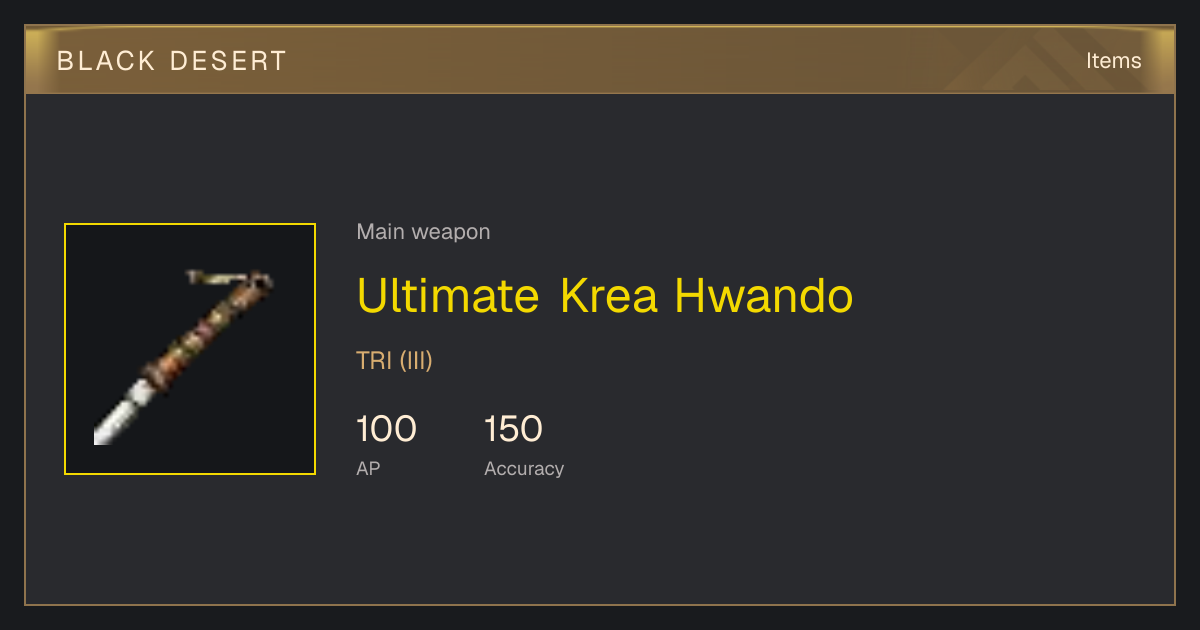
Task: Click the Accuracy stat label
Action: [x=524, y=469]
